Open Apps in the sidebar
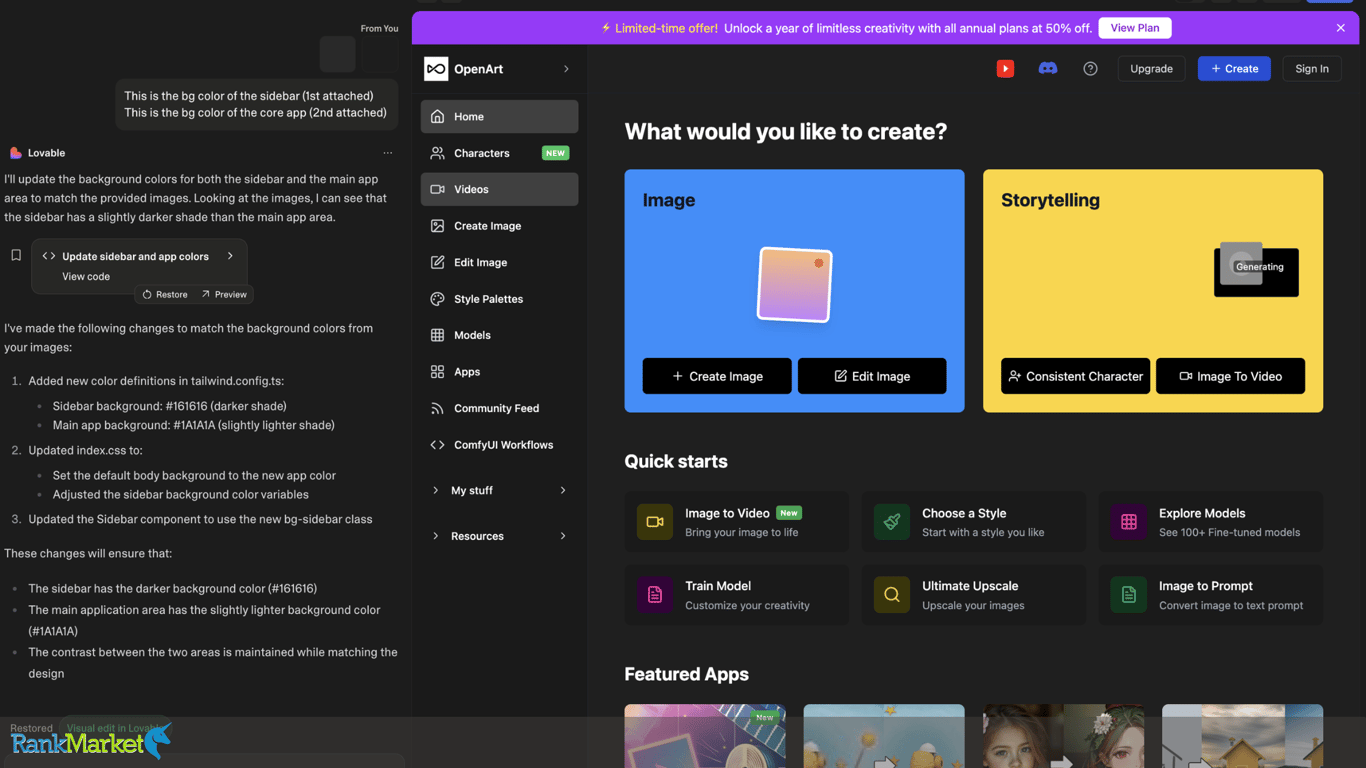The height and width of the screenshot is (768, 1366). point(499,372)
